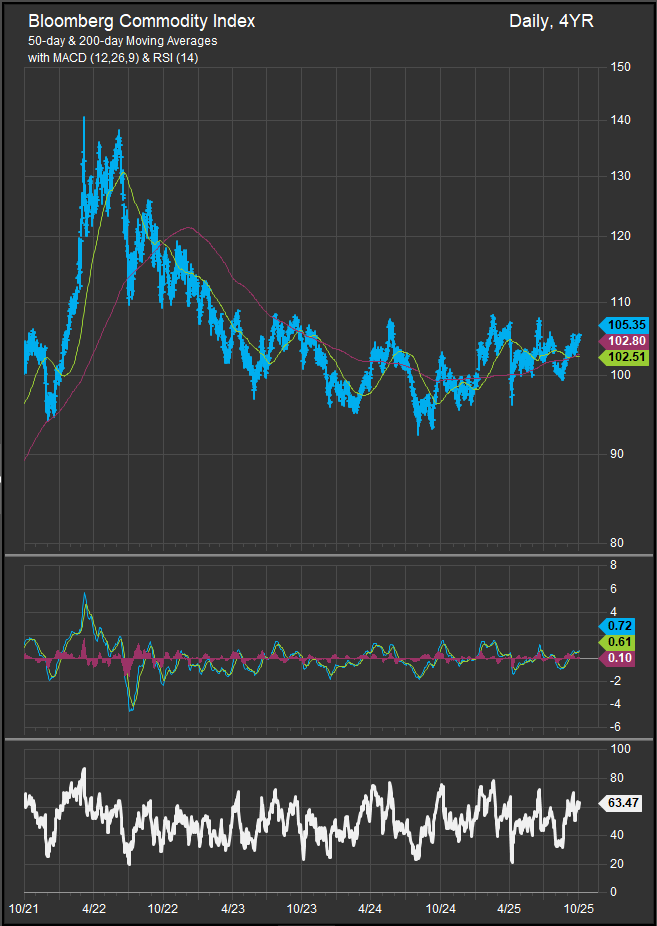Click the maroon 102.80 moving average tag

623,341
